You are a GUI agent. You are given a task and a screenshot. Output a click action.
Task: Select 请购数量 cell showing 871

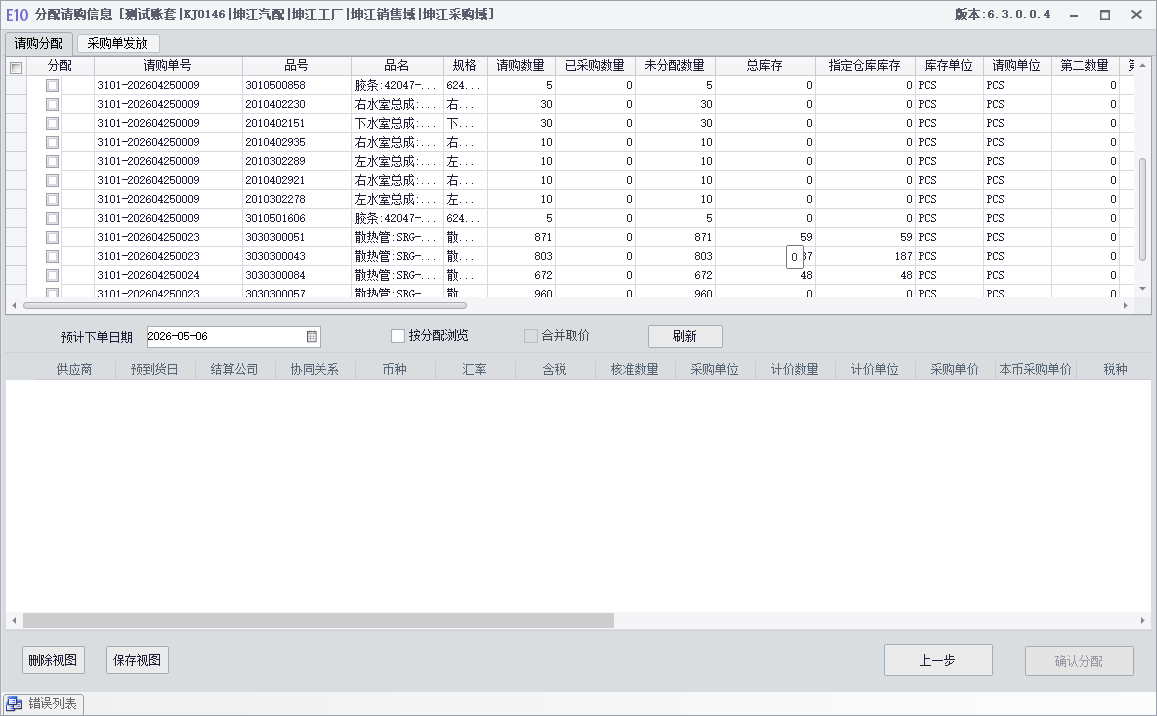click(521, 238)
